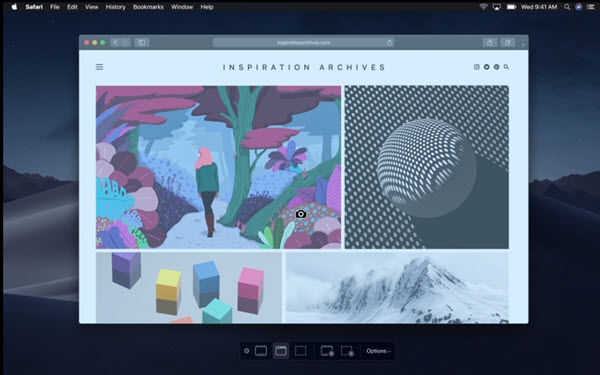
Task: Click the Wed 9:41 AM clock
Action: click(x=539, y=7)
